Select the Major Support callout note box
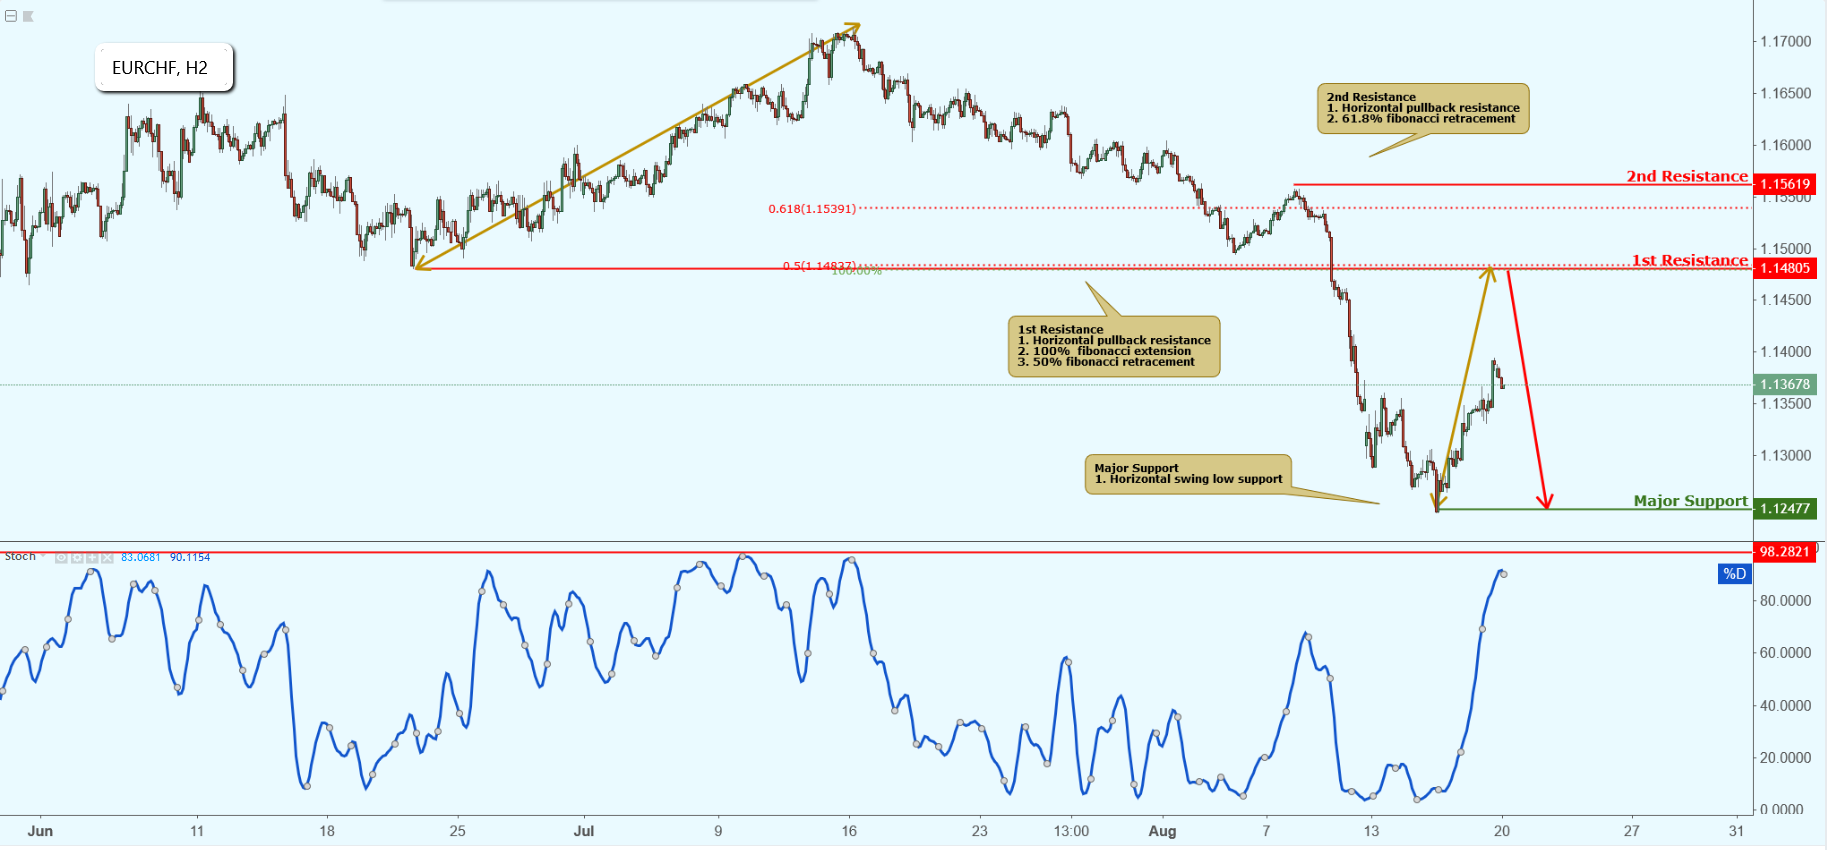Viewport: 1827px width, 850px height. (x=1188, y=474)
